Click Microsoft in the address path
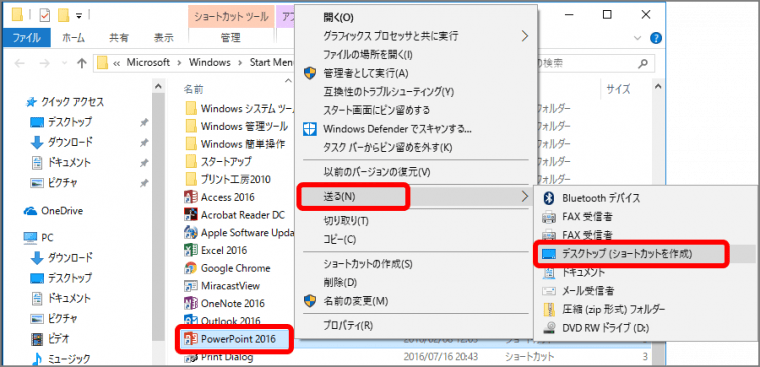 (148, 63)
